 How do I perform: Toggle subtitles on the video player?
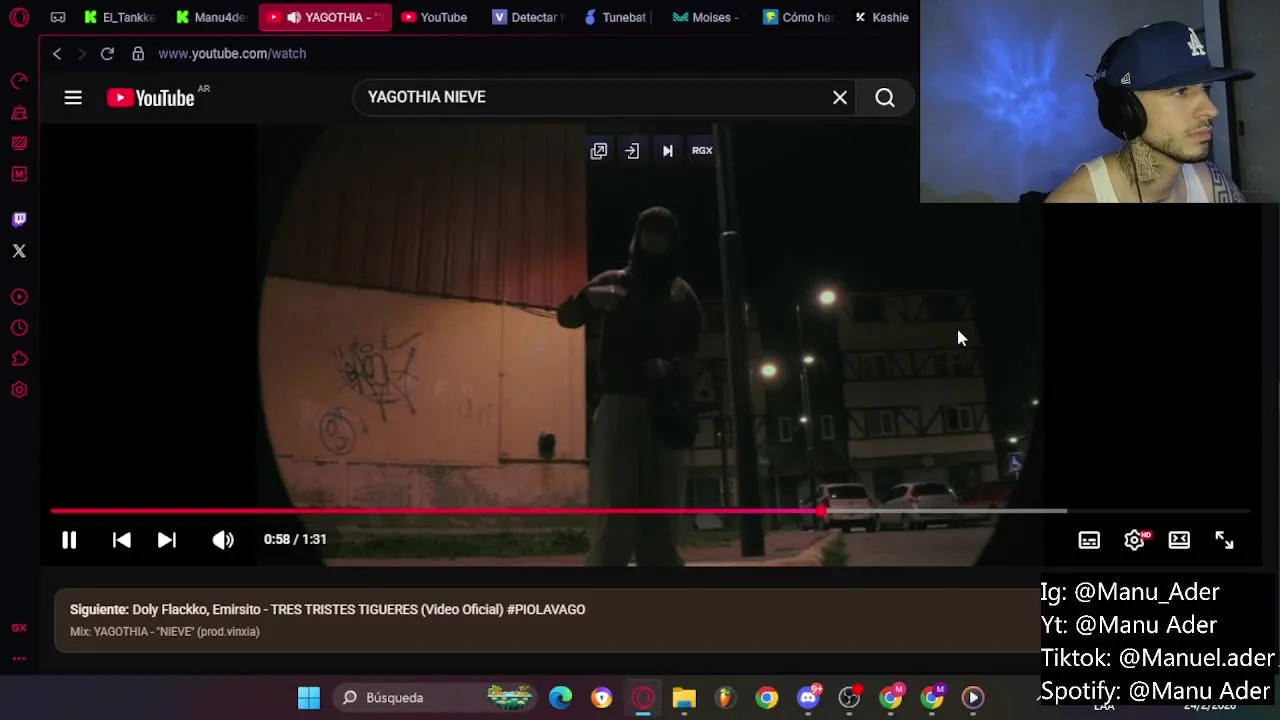point(1089,540)
